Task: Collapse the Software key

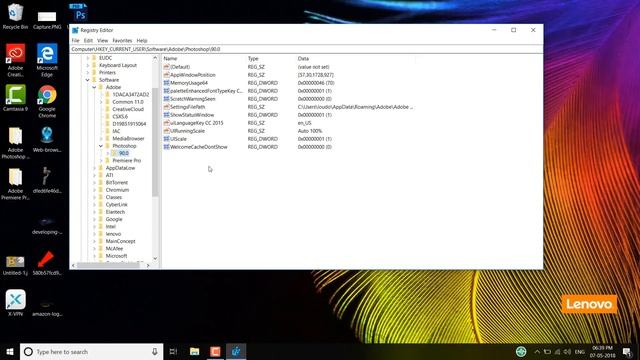Action: tap(87, 80)
